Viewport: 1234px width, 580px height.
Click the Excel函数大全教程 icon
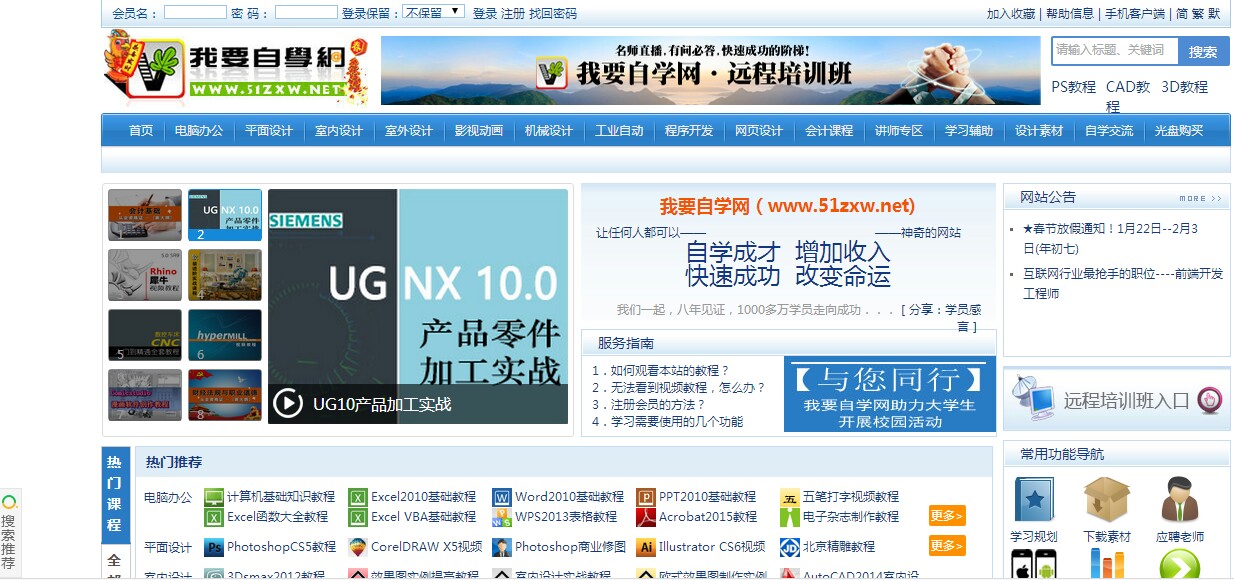coord(213,517)
